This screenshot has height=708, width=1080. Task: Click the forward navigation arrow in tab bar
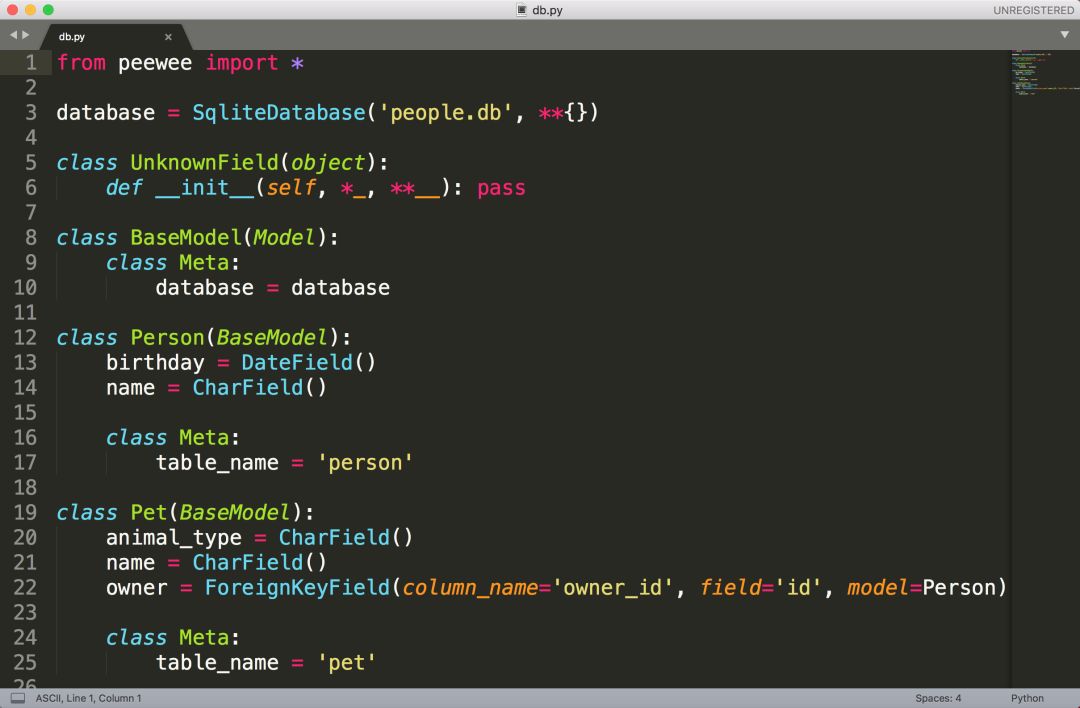[x=25, y=34]
